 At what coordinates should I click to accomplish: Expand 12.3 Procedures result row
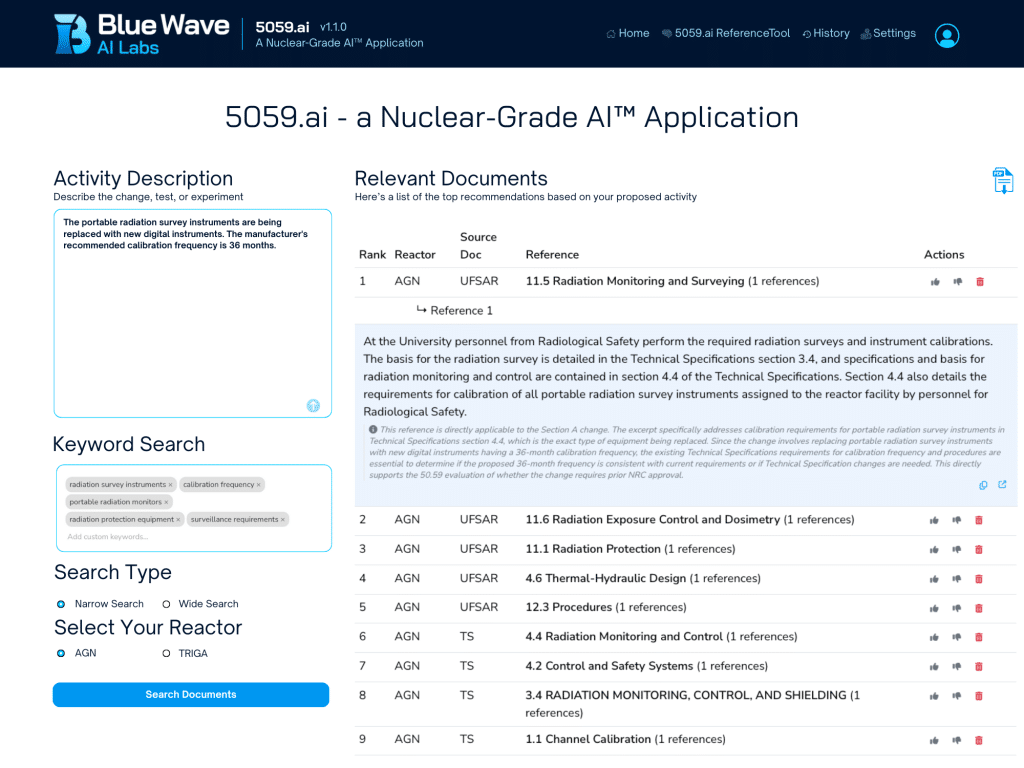[568, 607]
